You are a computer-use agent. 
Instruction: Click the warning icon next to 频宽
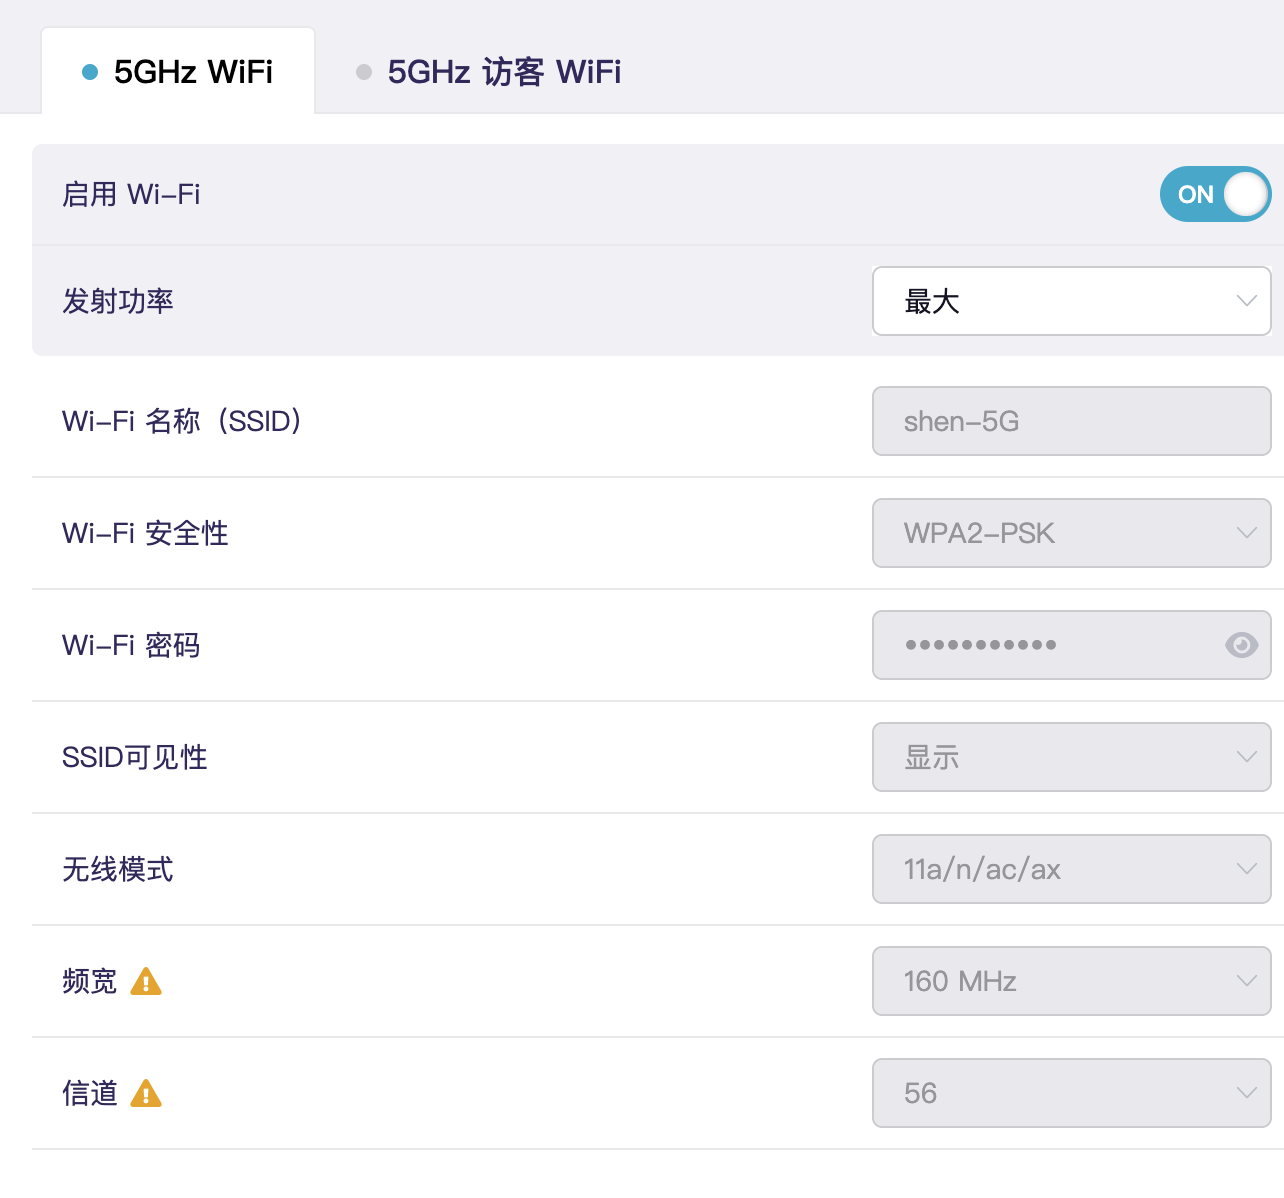click(x=146, y=982)
